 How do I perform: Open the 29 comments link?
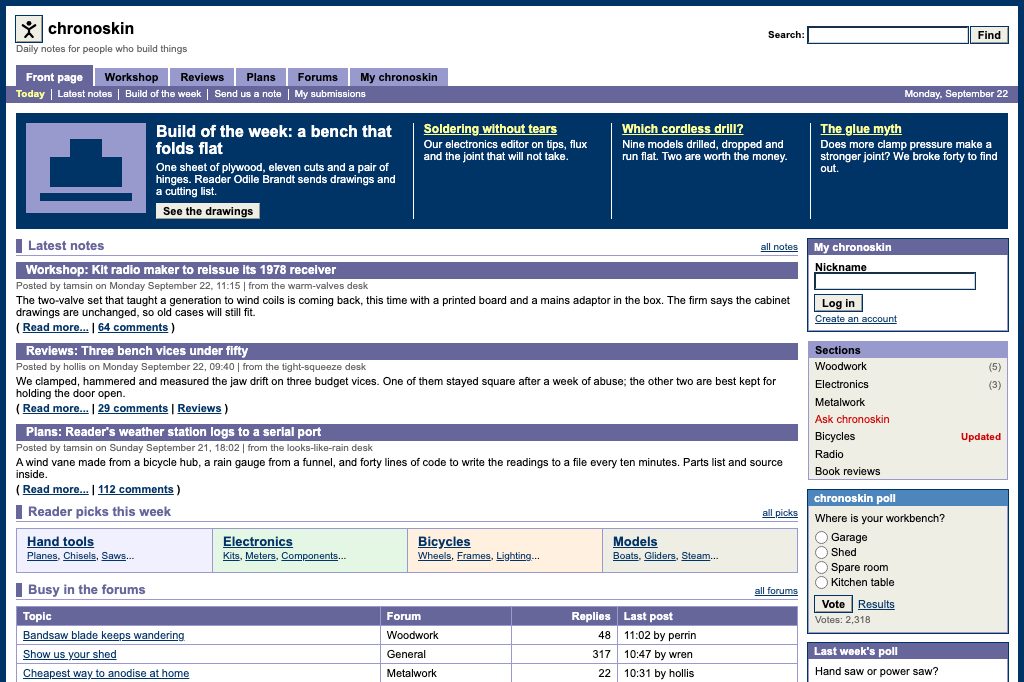133,408
